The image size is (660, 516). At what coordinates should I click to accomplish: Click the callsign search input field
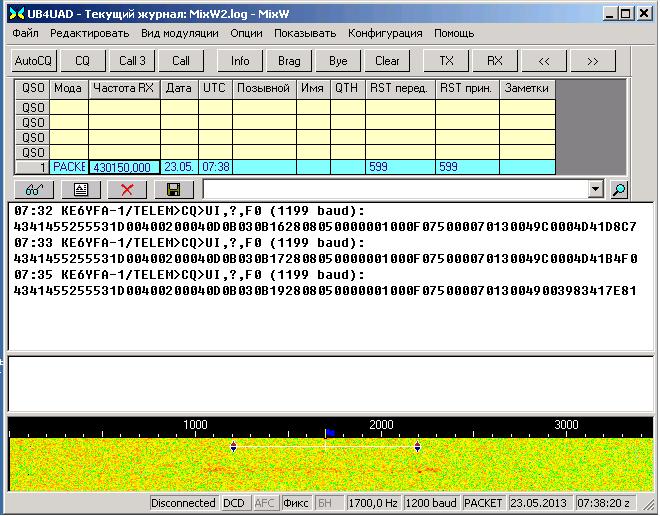pyautogui.click(x=396, y=189)
